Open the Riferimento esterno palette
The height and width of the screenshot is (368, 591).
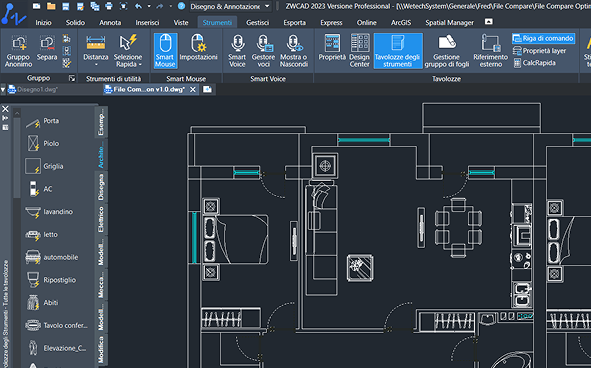(491, 51)
